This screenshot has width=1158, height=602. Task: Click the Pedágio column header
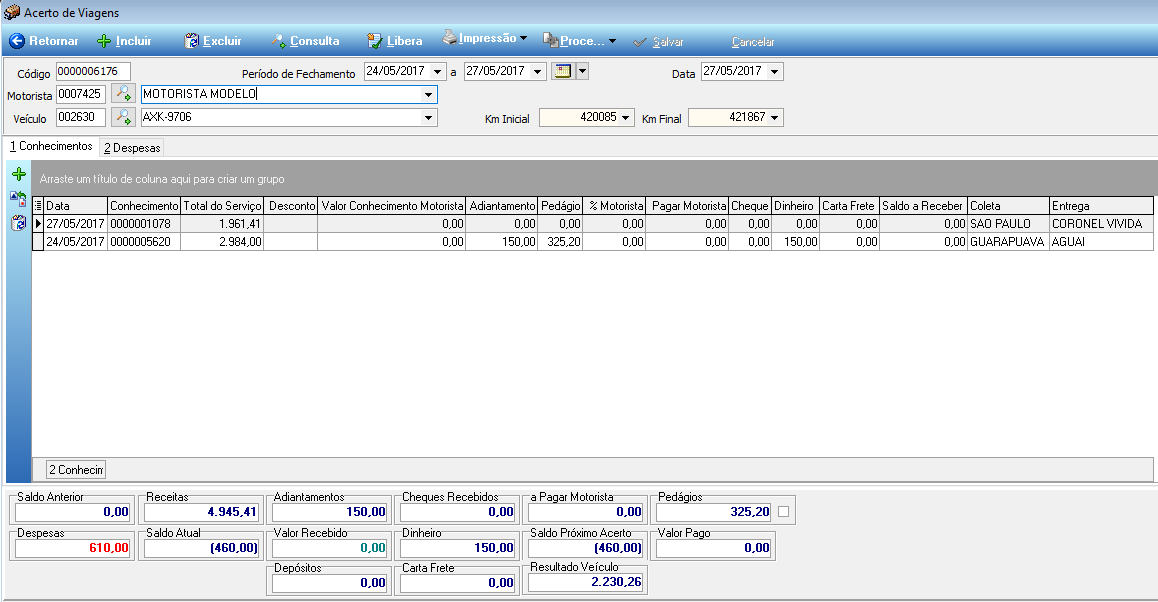pos(561,206)
